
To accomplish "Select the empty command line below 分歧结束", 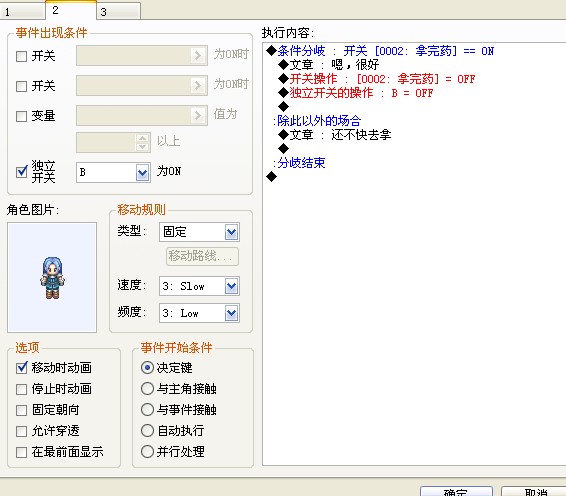I will pyautogui.click(x=271, y=177).
